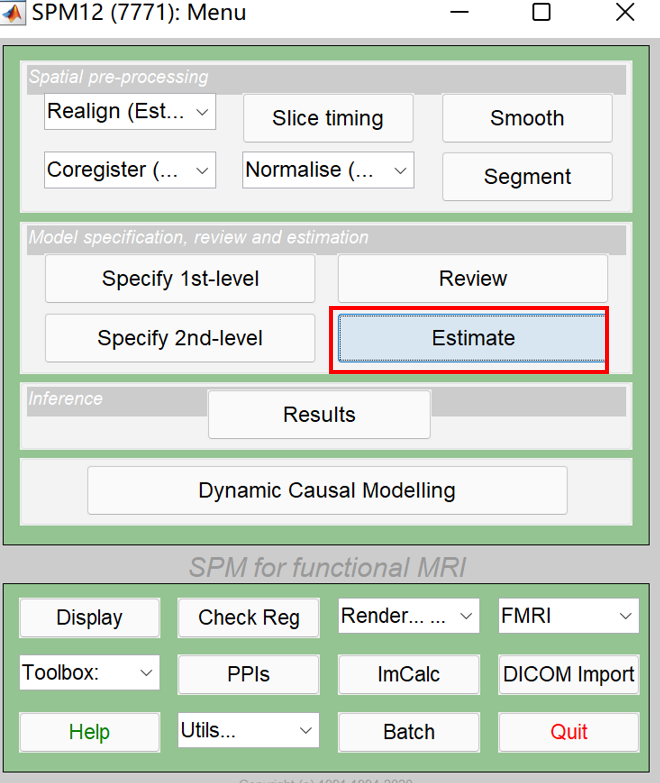Screen dimensions: 660x783
Task: Maximize the SPM12 Menu window
Action: [x=542, y=12]
